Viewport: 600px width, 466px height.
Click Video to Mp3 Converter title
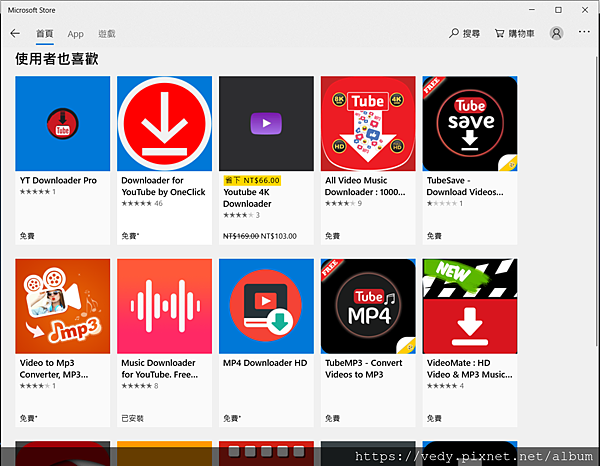click(54, 368)
